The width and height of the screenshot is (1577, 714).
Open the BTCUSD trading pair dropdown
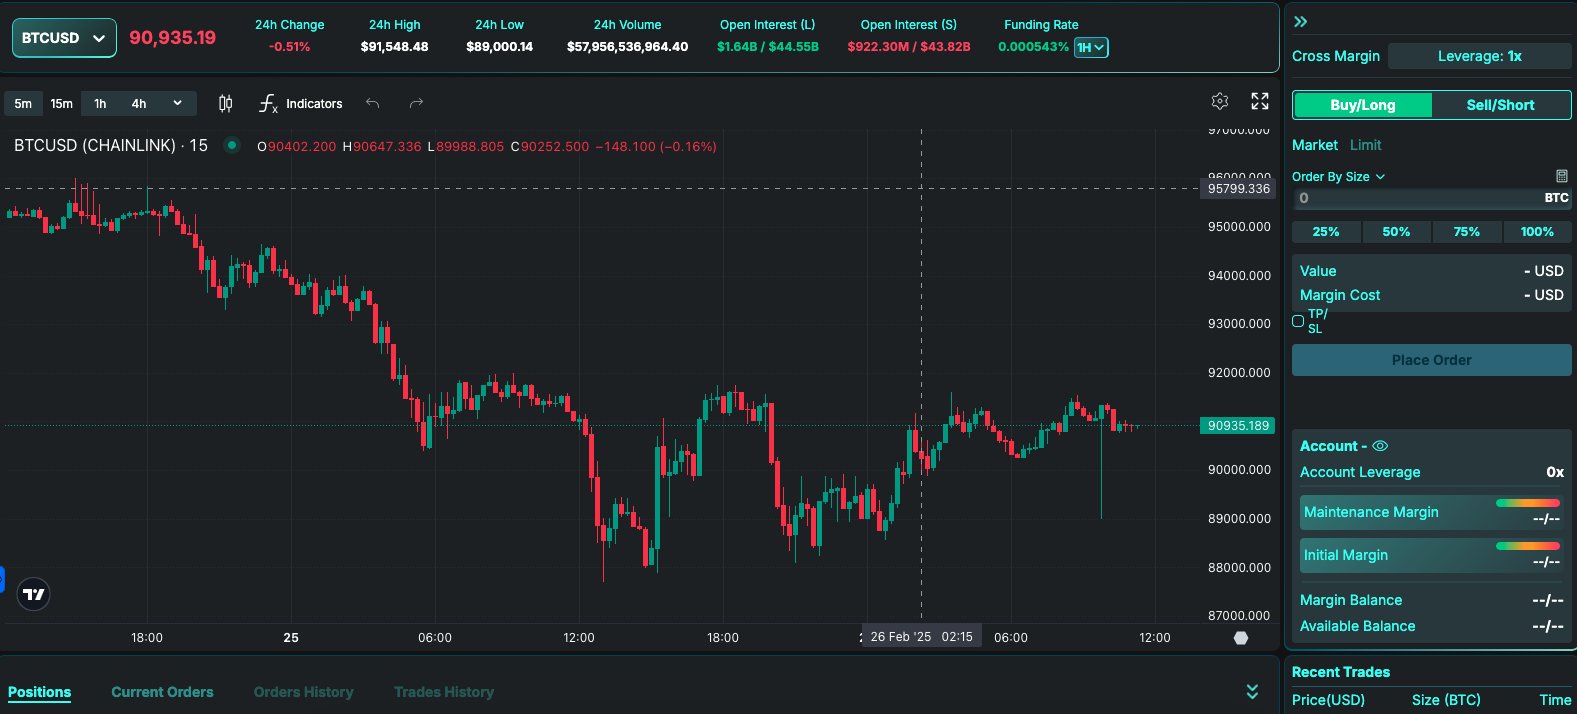click(x=64, y=38)
